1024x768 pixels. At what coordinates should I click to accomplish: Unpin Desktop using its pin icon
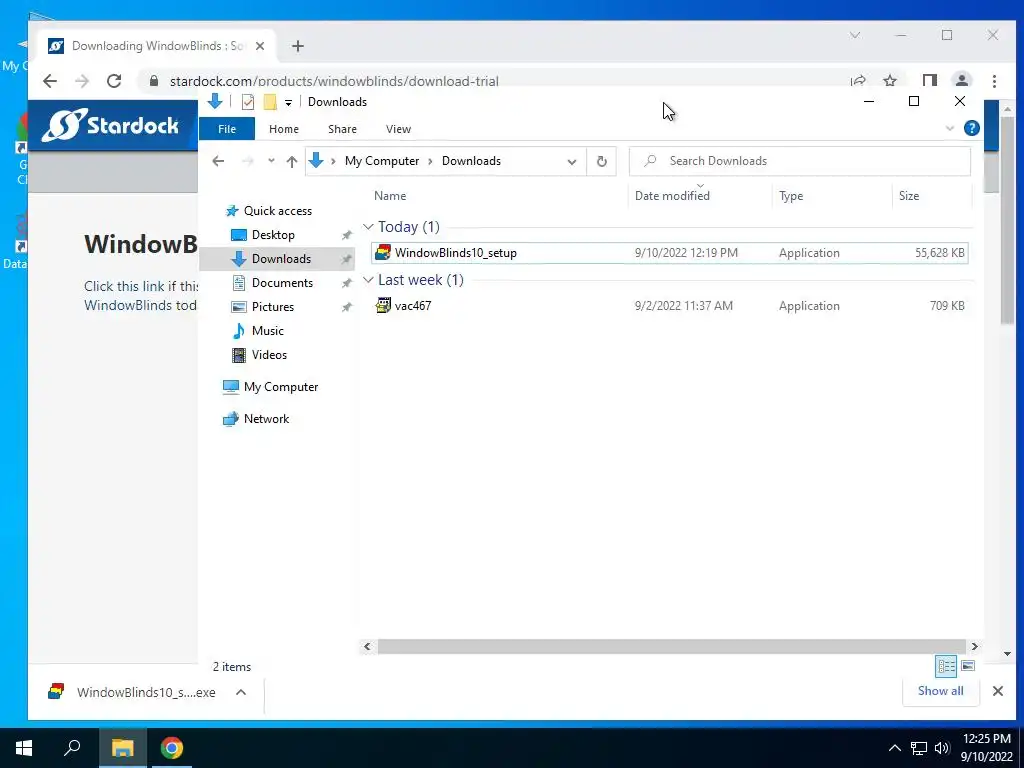pyautogui.click(x=347, y=236)
